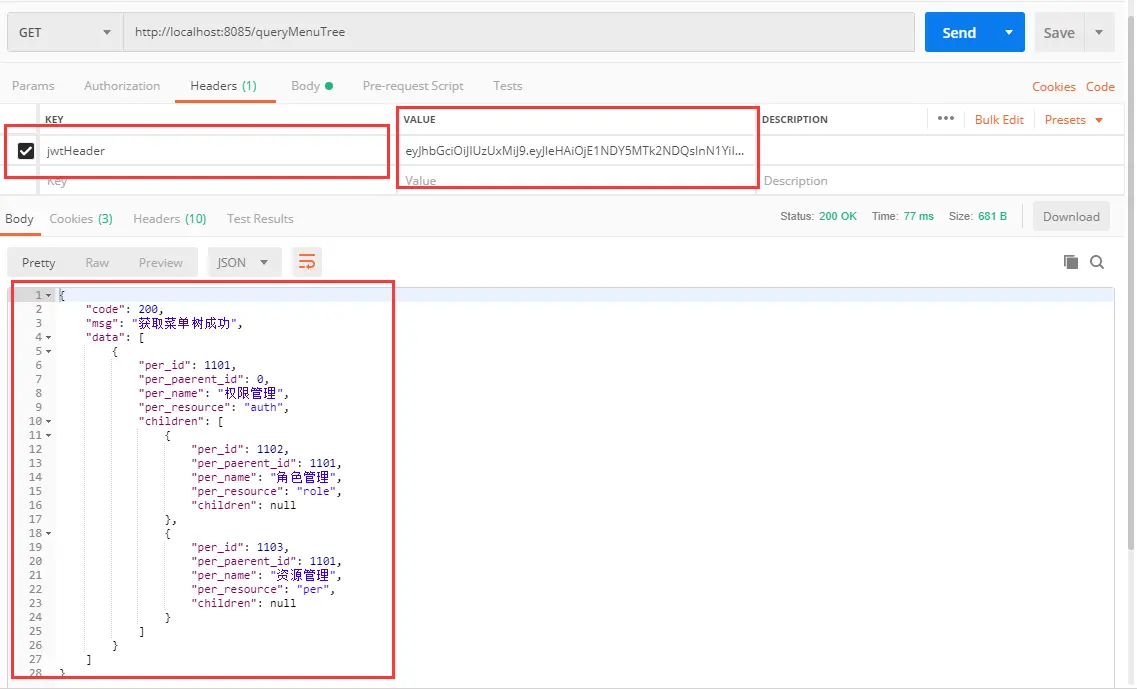Select the response Body tab
The width and height of the screenshot is (1137, 689).
[x=20, y=218]
